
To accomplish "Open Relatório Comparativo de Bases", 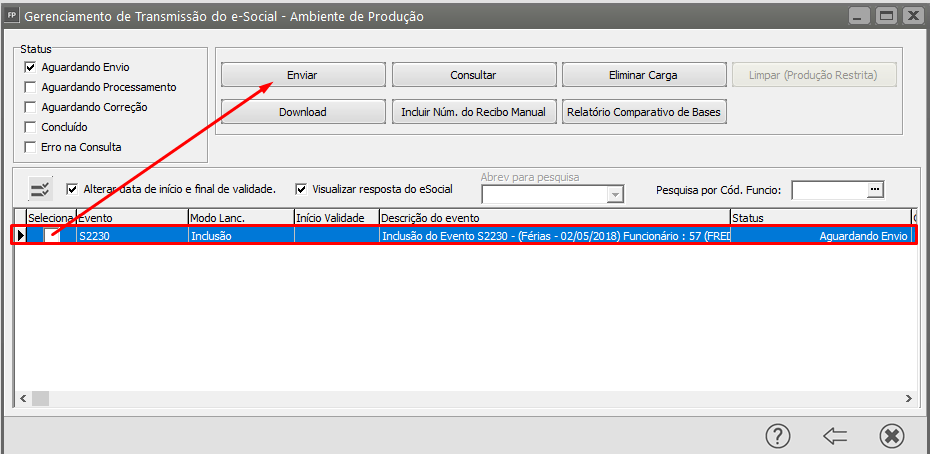I will pos(644,112).
